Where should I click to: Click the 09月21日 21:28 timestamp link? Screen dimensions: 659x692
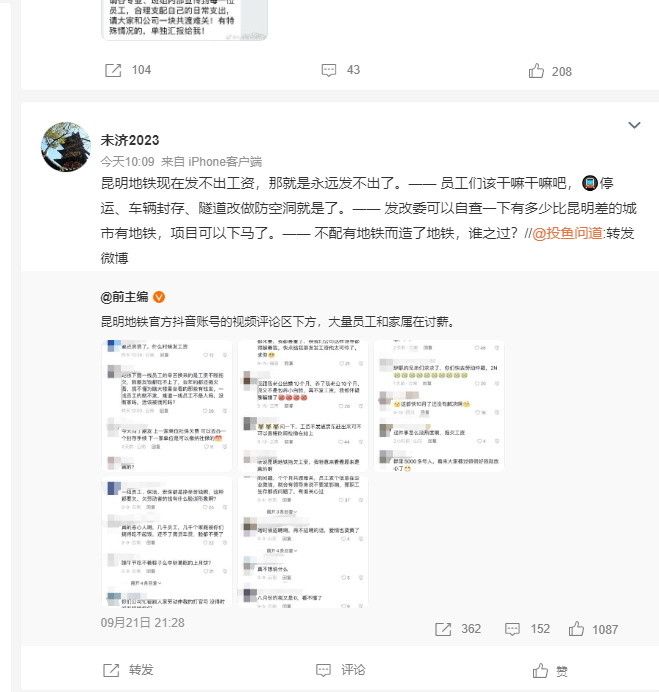point(143,623)
